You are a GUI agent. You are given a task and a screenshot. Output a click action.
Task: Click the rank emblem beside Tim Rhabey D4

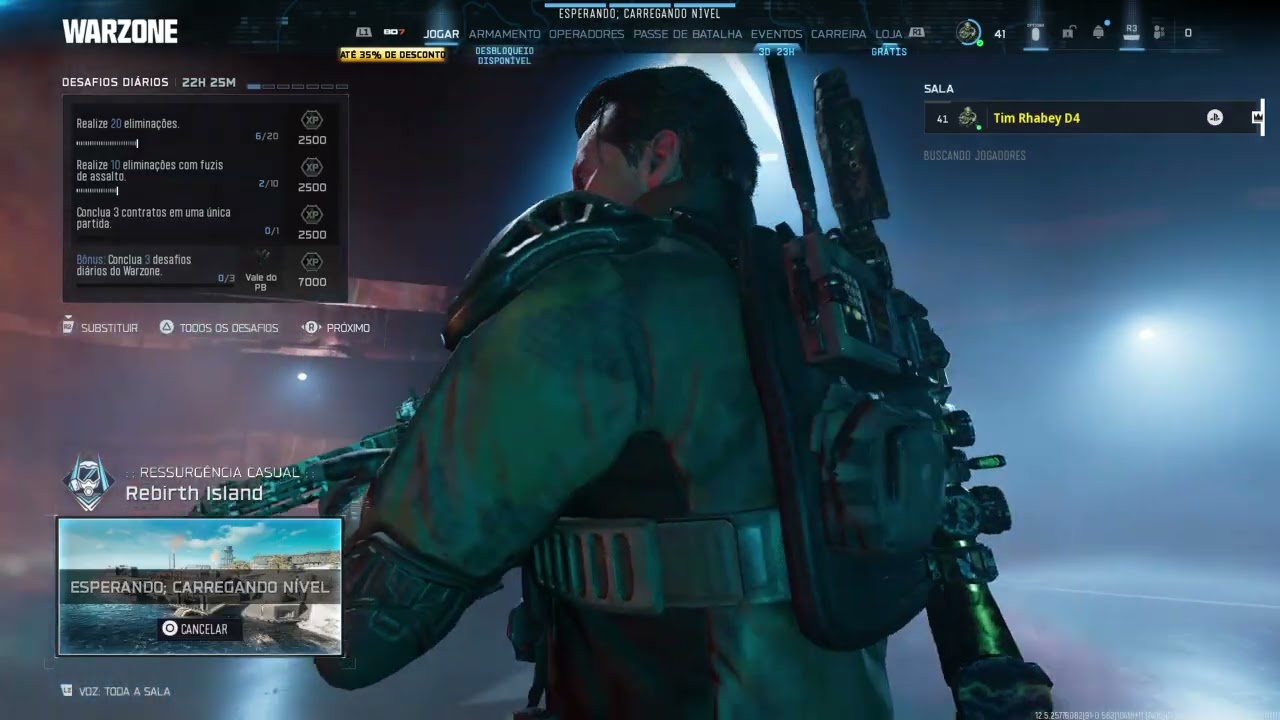pos(967,118)
